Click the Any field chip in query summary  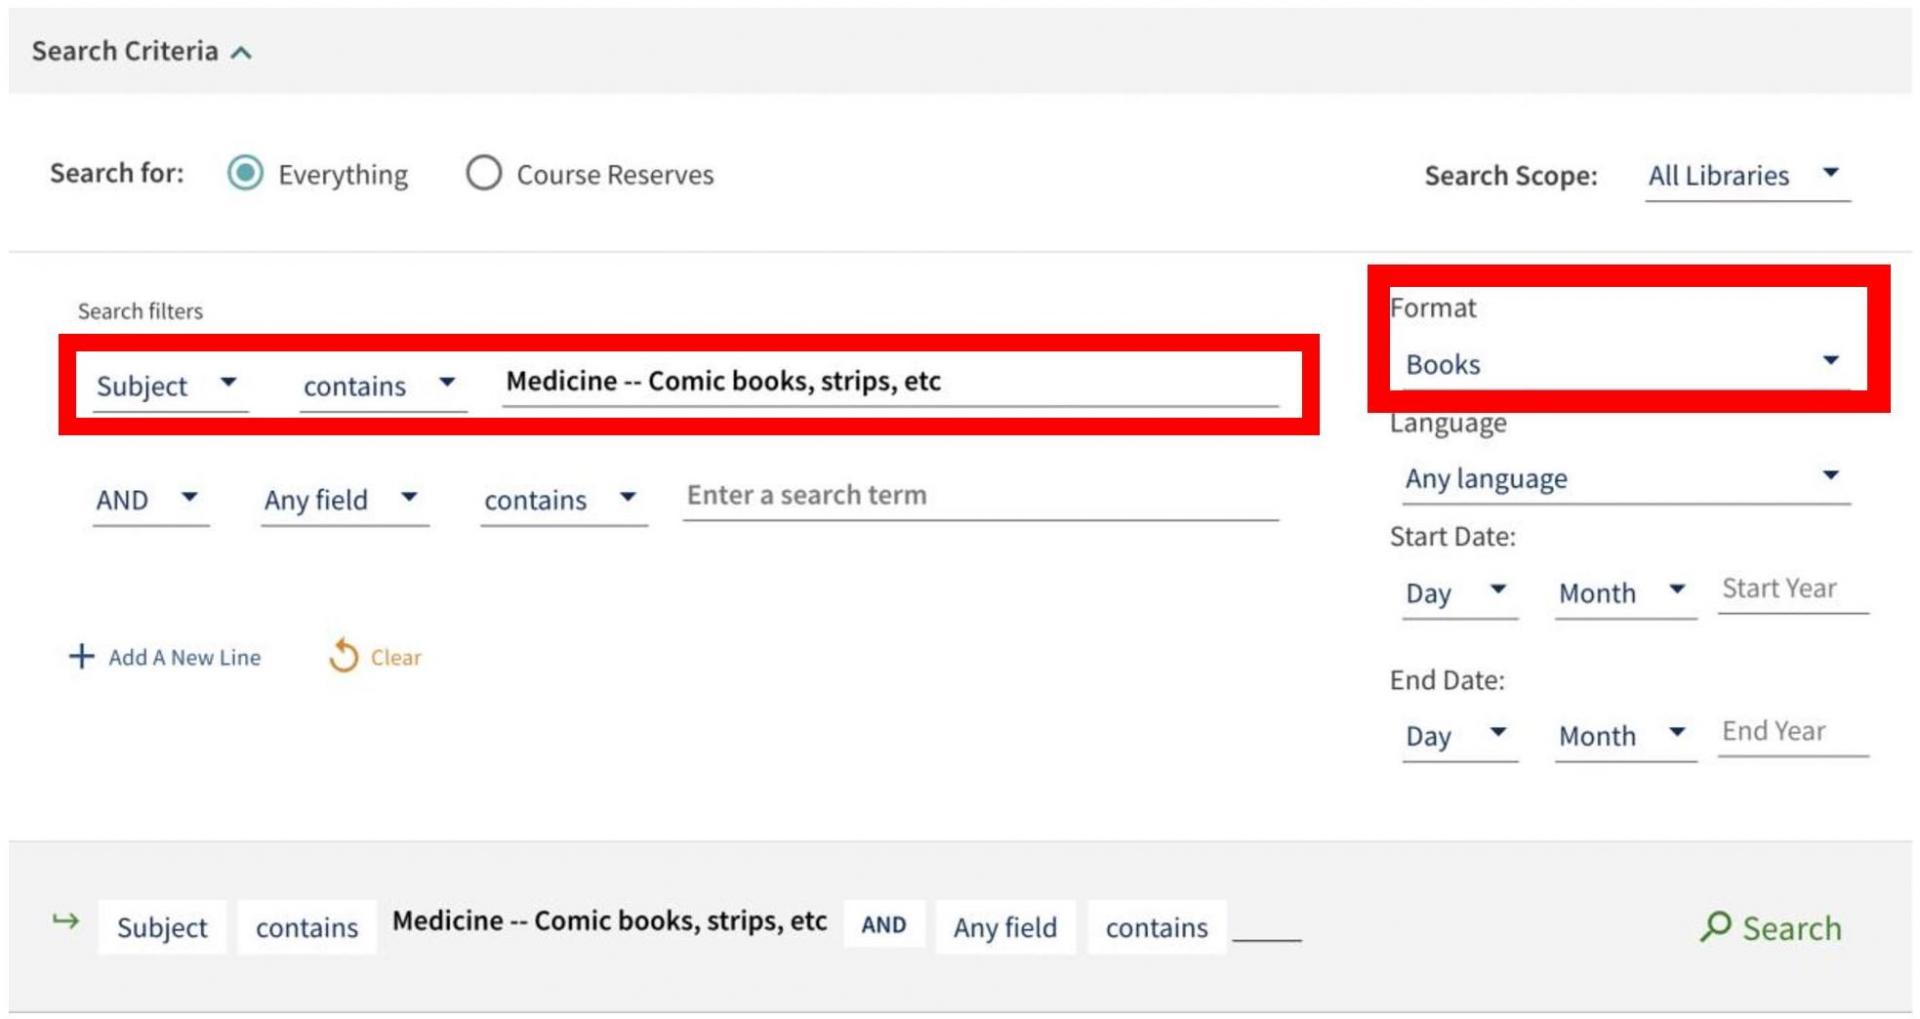[x=1005, y=928]
